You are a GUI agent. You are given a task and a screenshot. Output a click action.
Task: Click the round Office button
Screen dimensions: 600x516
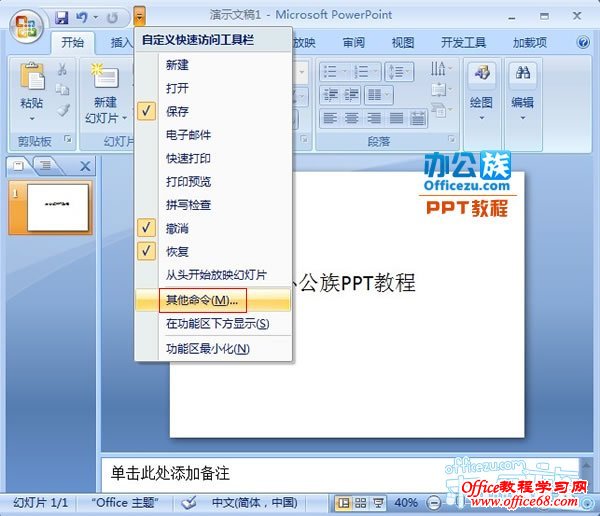point(26,26)
